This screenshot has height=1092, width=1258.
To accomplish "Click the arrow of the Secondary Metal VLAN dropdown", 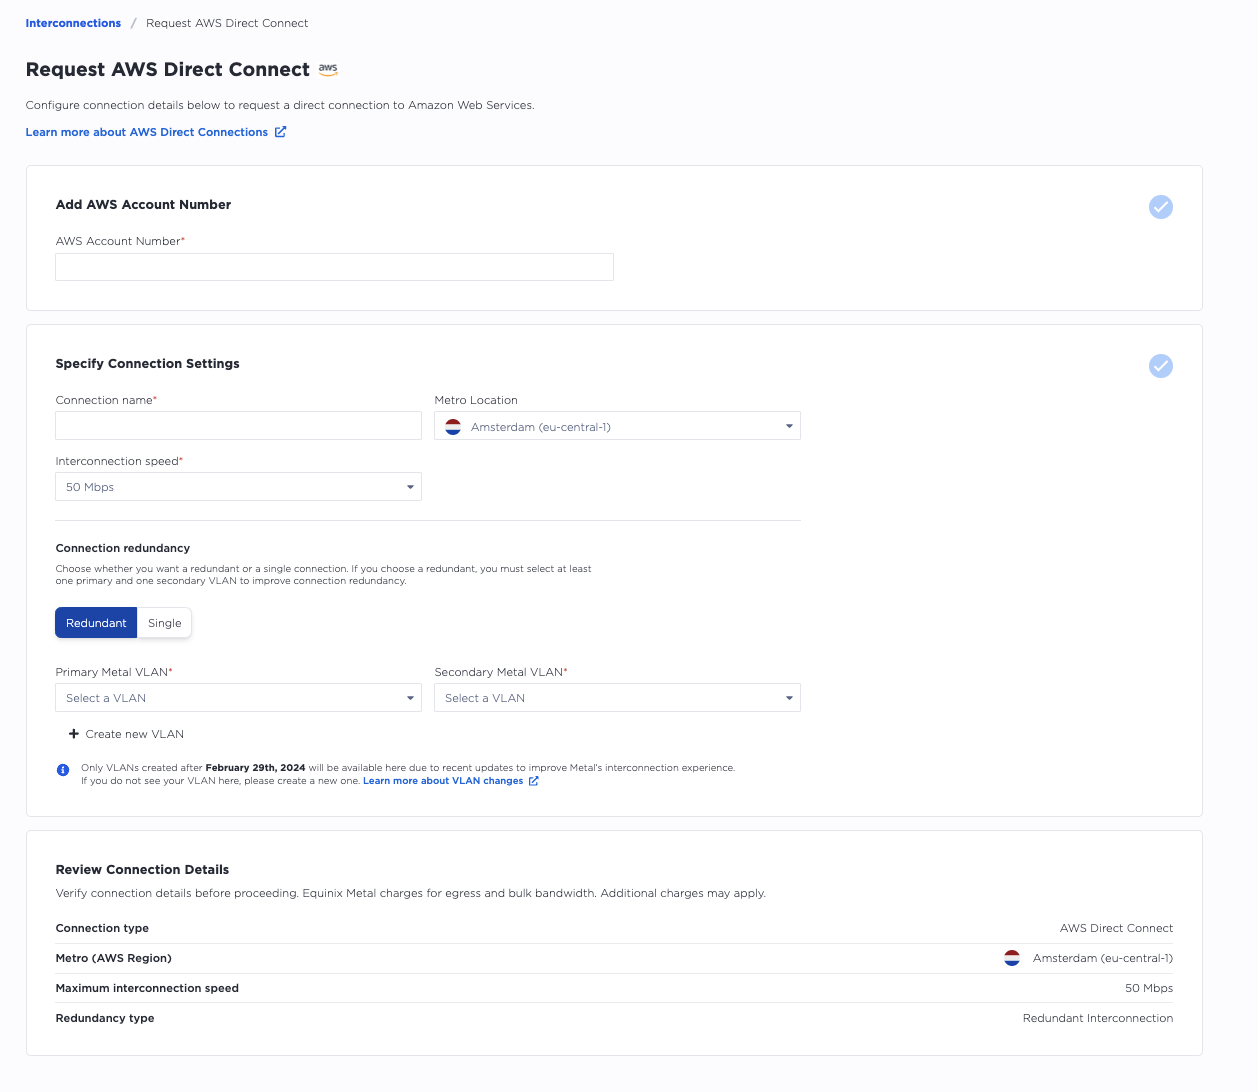I will (x=789, y=698).
